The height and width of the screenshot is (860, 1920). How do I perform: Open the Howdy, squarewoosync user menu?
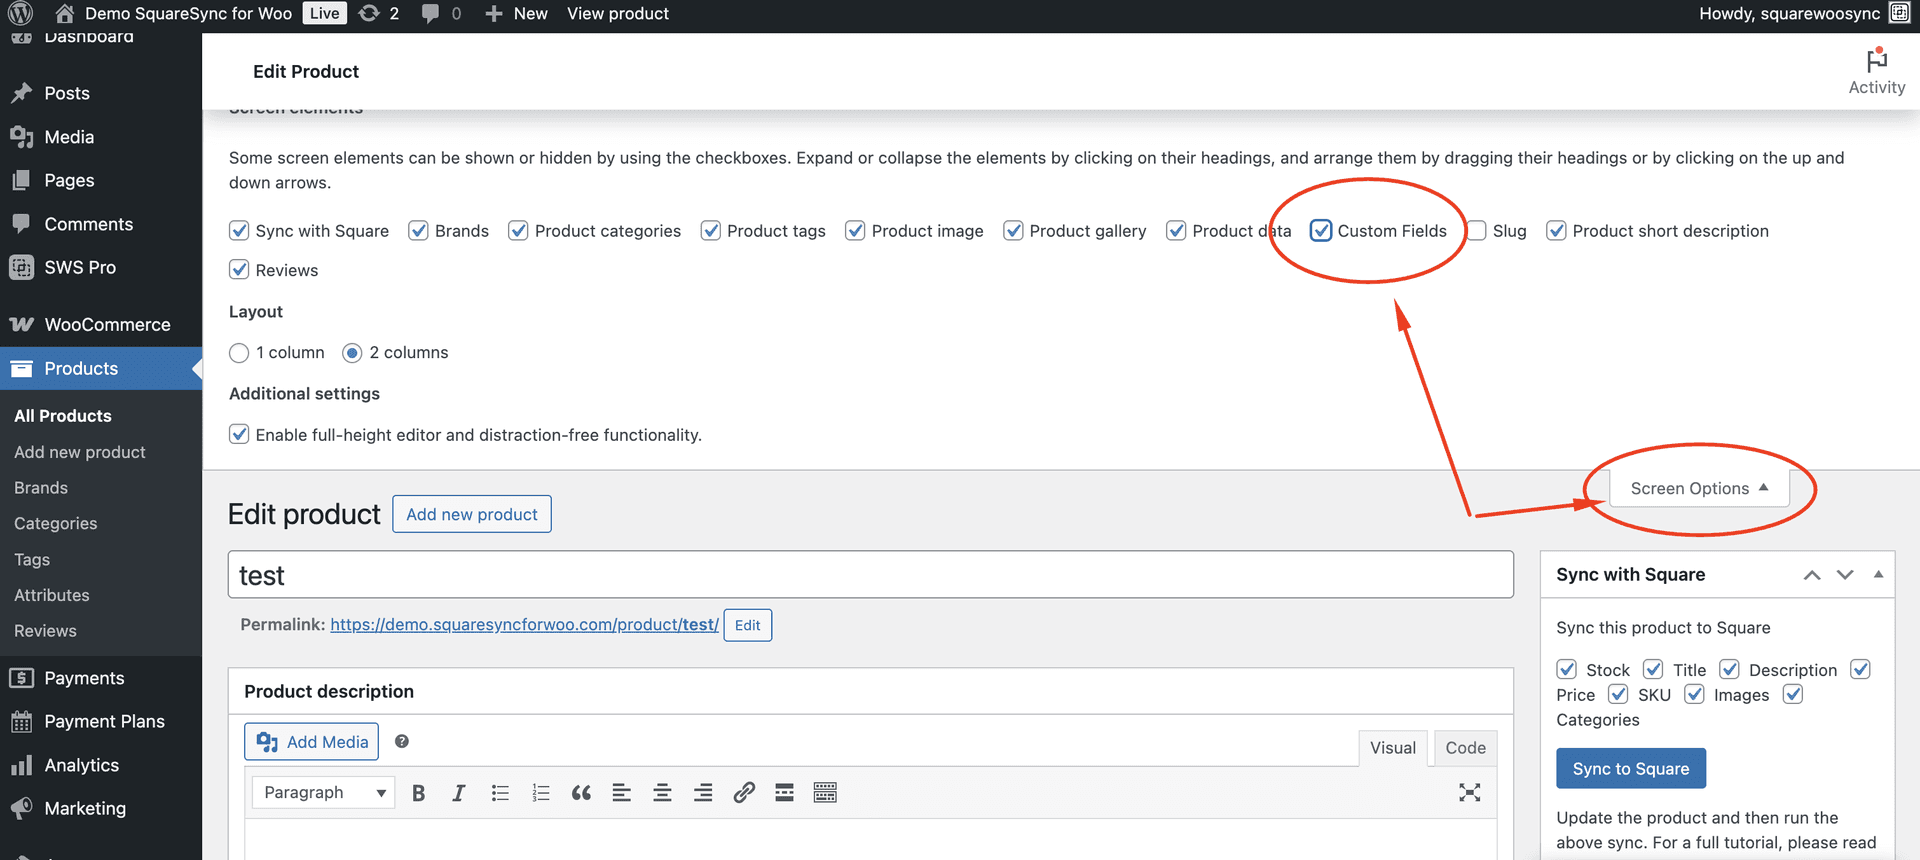pos(1804,13)
